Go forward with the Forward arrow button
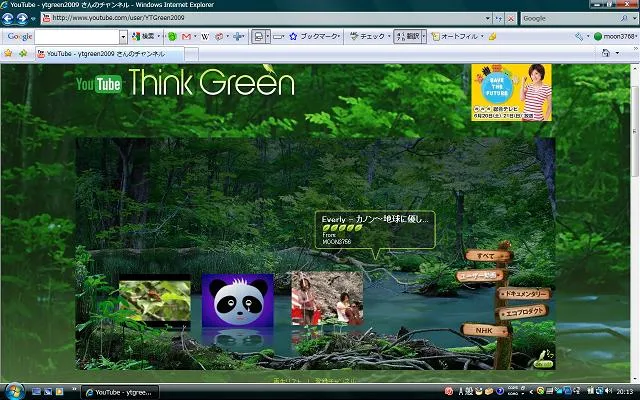 (x=22, y=19)
